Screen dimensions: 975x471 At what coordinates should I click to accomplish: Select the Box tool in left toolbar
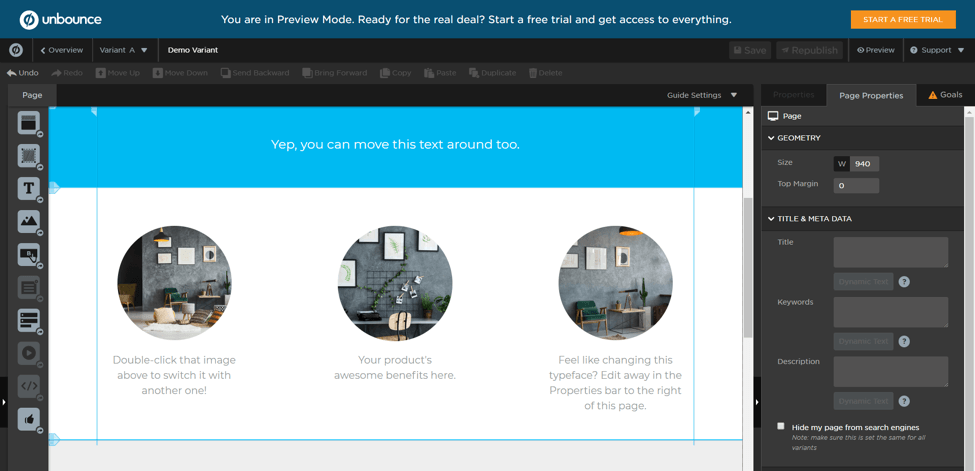(28, 156)
